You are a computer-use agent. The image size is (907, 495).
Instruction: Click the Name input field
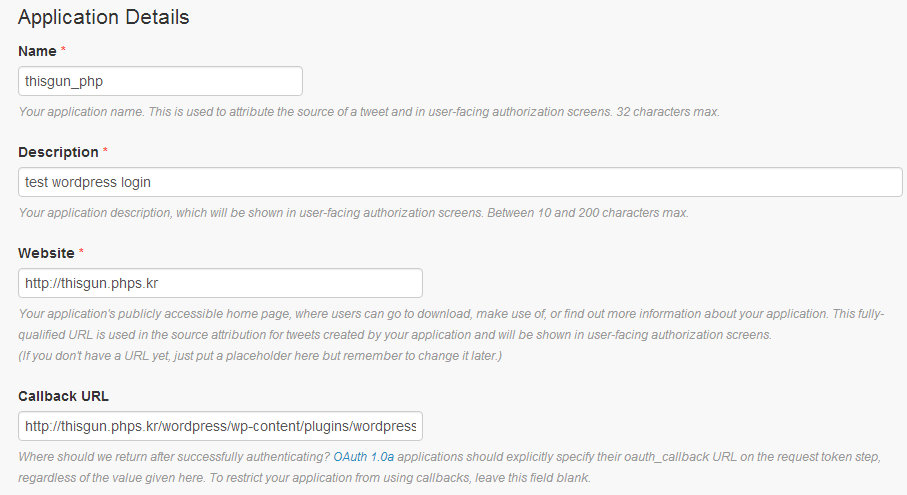point(160,81)
